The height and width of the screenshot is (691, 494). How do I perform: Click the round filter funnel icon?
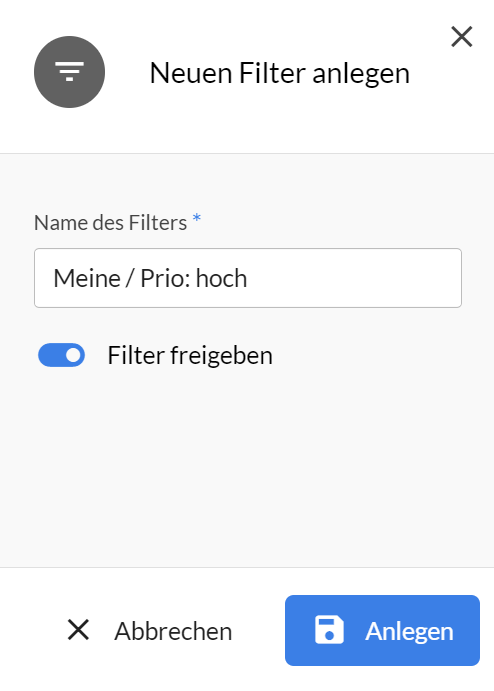[x=69, y=72]
